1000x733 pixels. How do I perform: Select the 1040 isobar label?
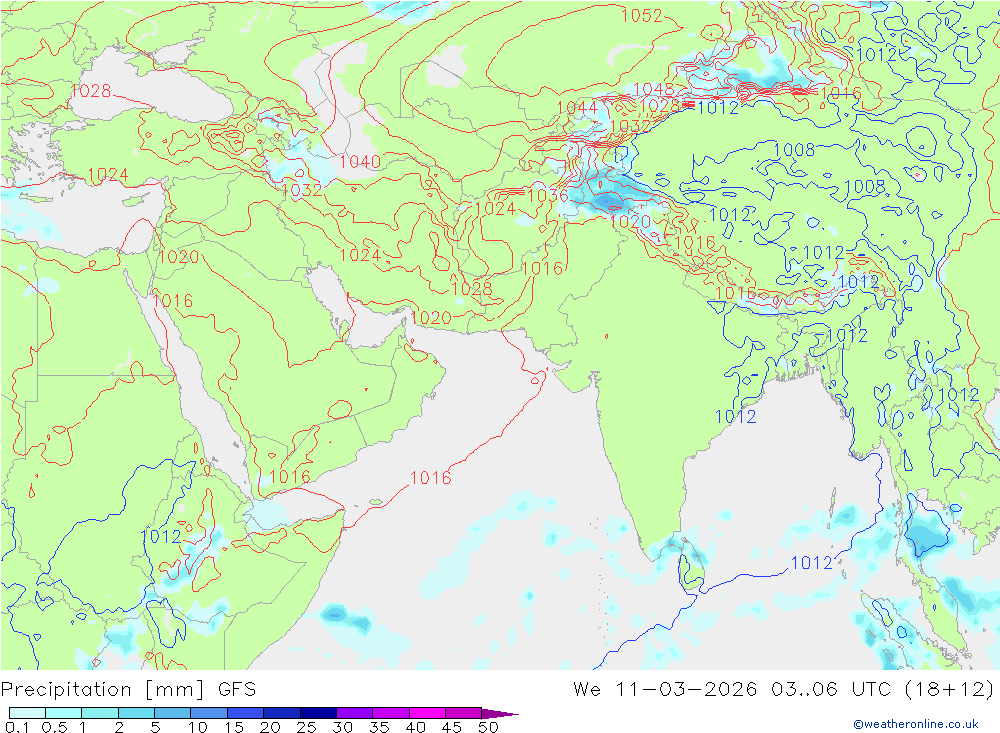pos(360,161)
